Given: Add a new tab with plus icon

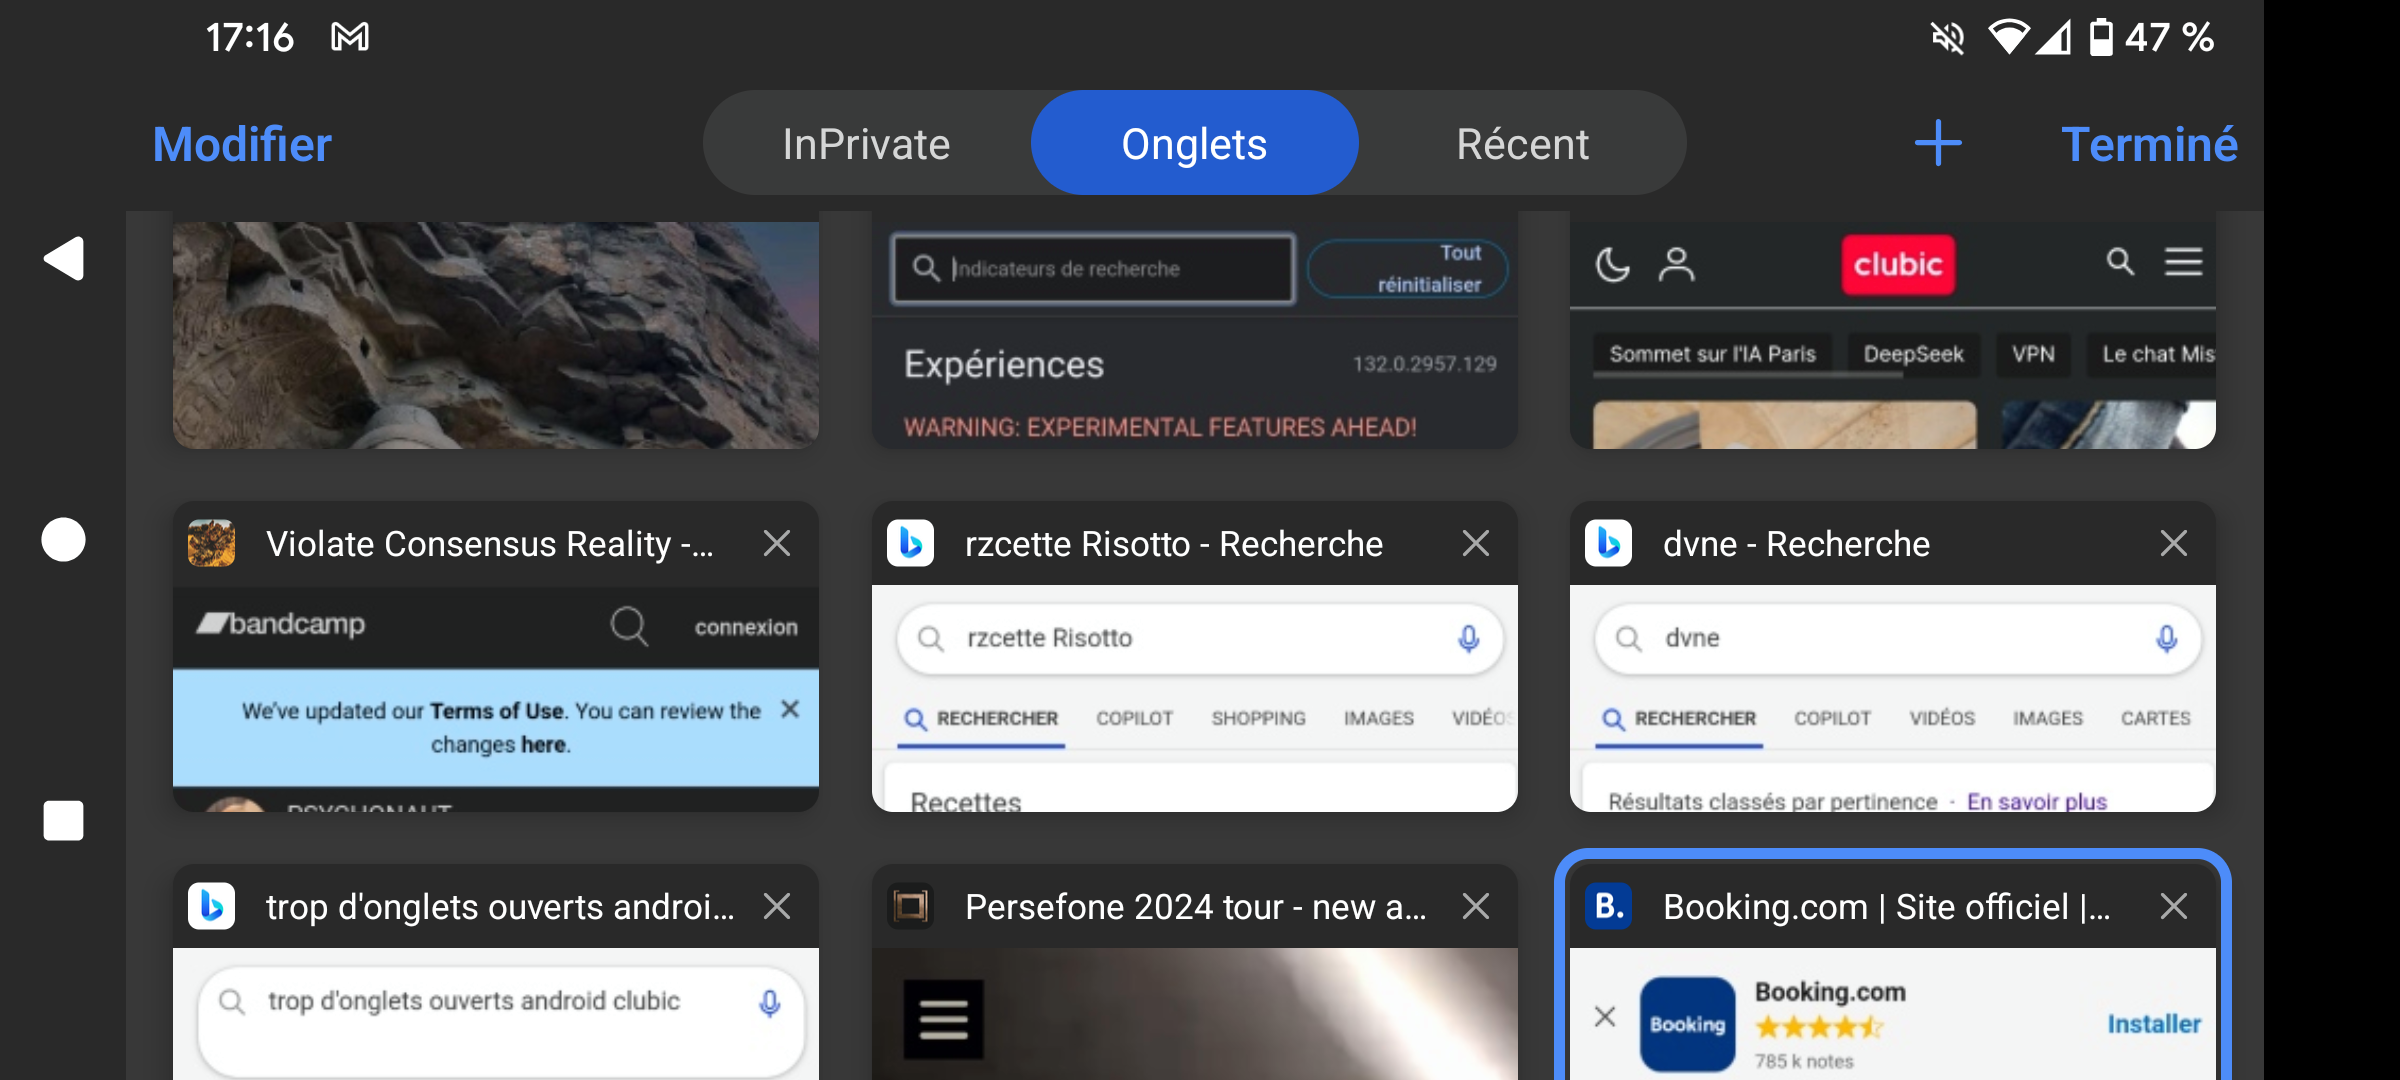Looking at the screenshot, I should click(1938, 143).
